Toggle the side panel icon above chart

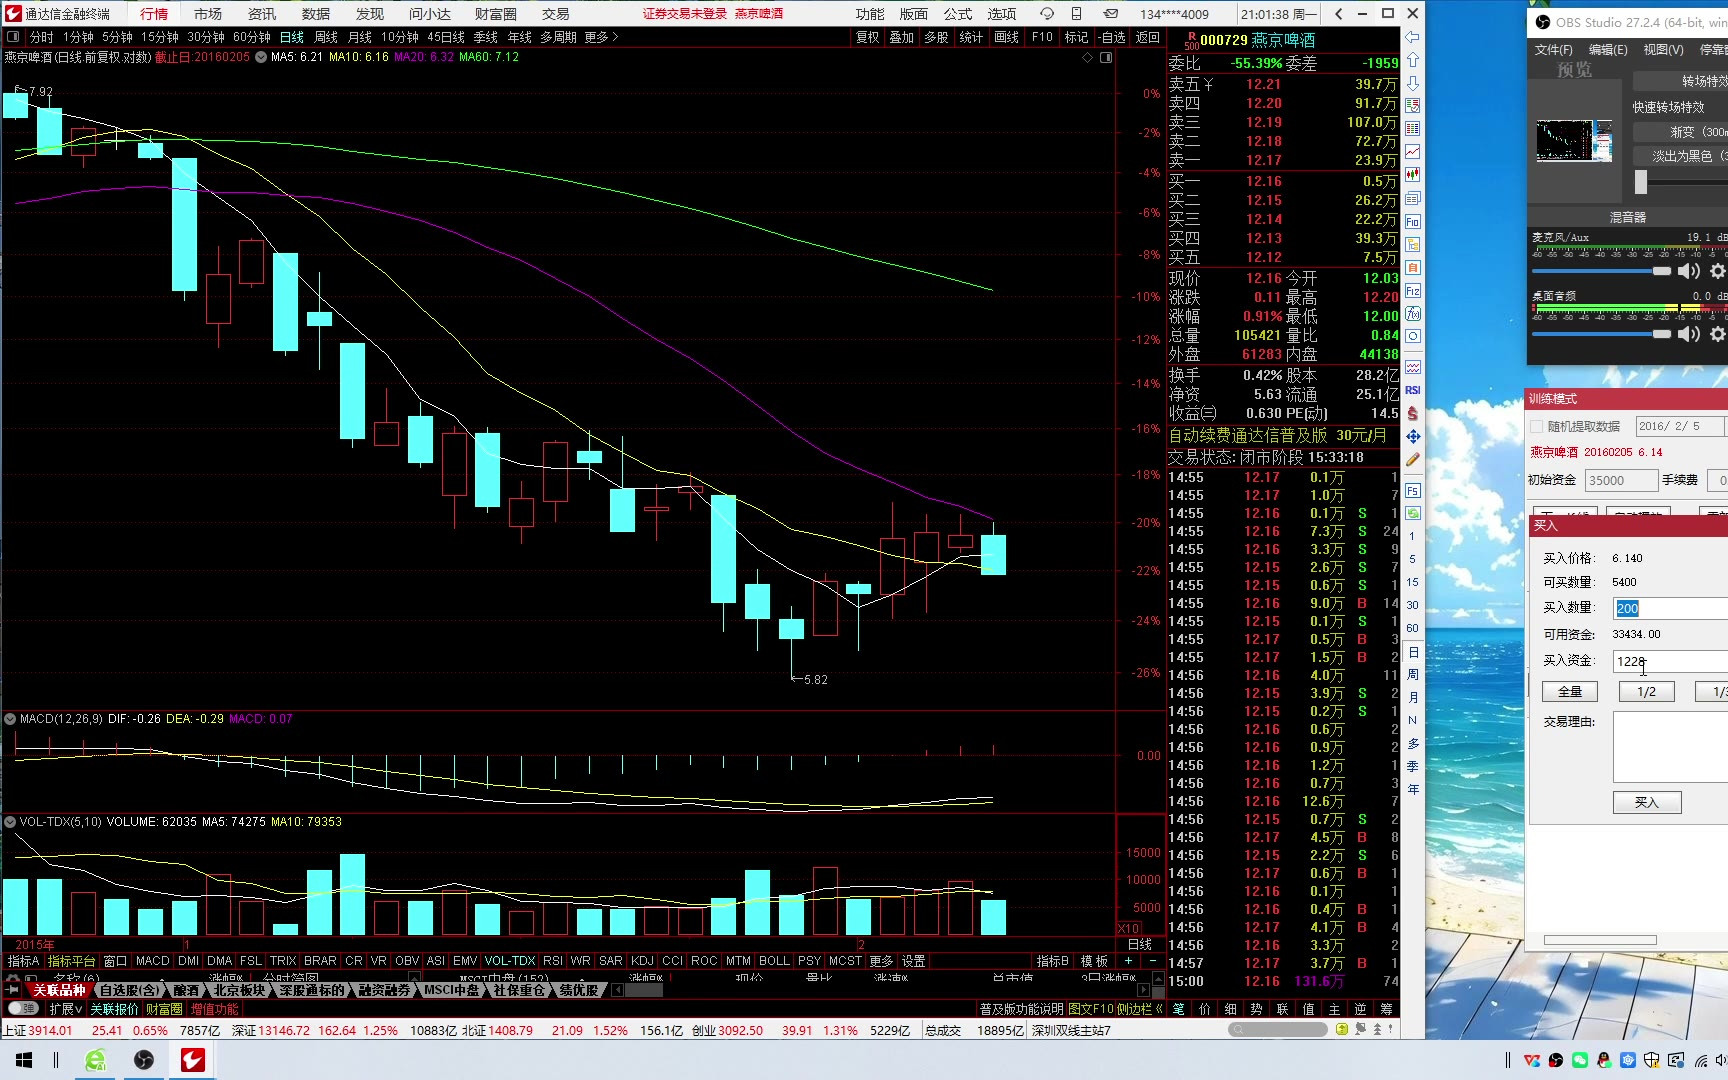tap(1106, 58)
